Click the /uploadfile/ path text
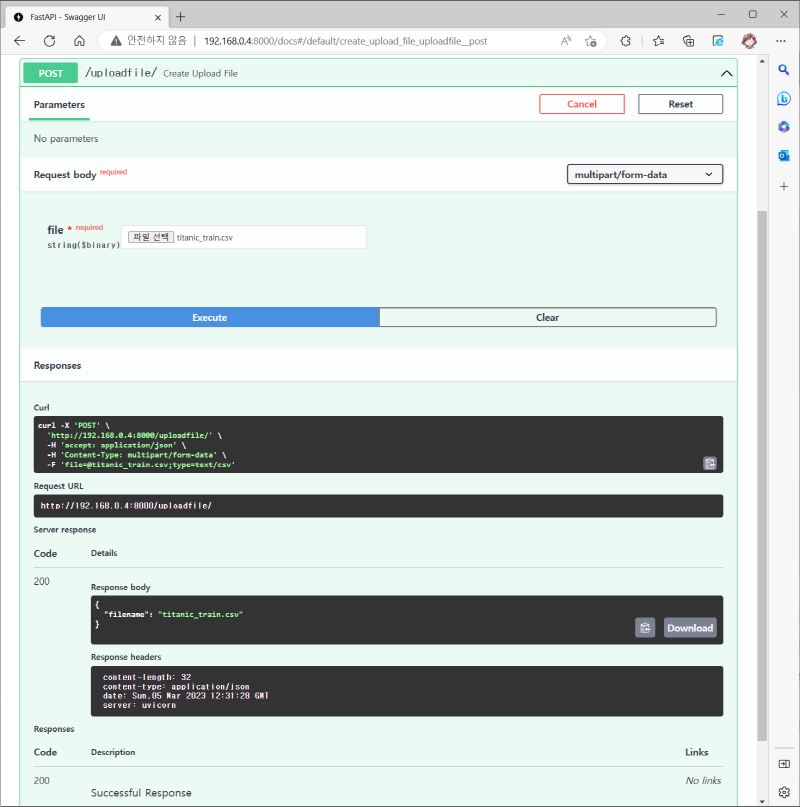Image resolution: width=800 pixels, height=807 pixels. coord(120,73)
